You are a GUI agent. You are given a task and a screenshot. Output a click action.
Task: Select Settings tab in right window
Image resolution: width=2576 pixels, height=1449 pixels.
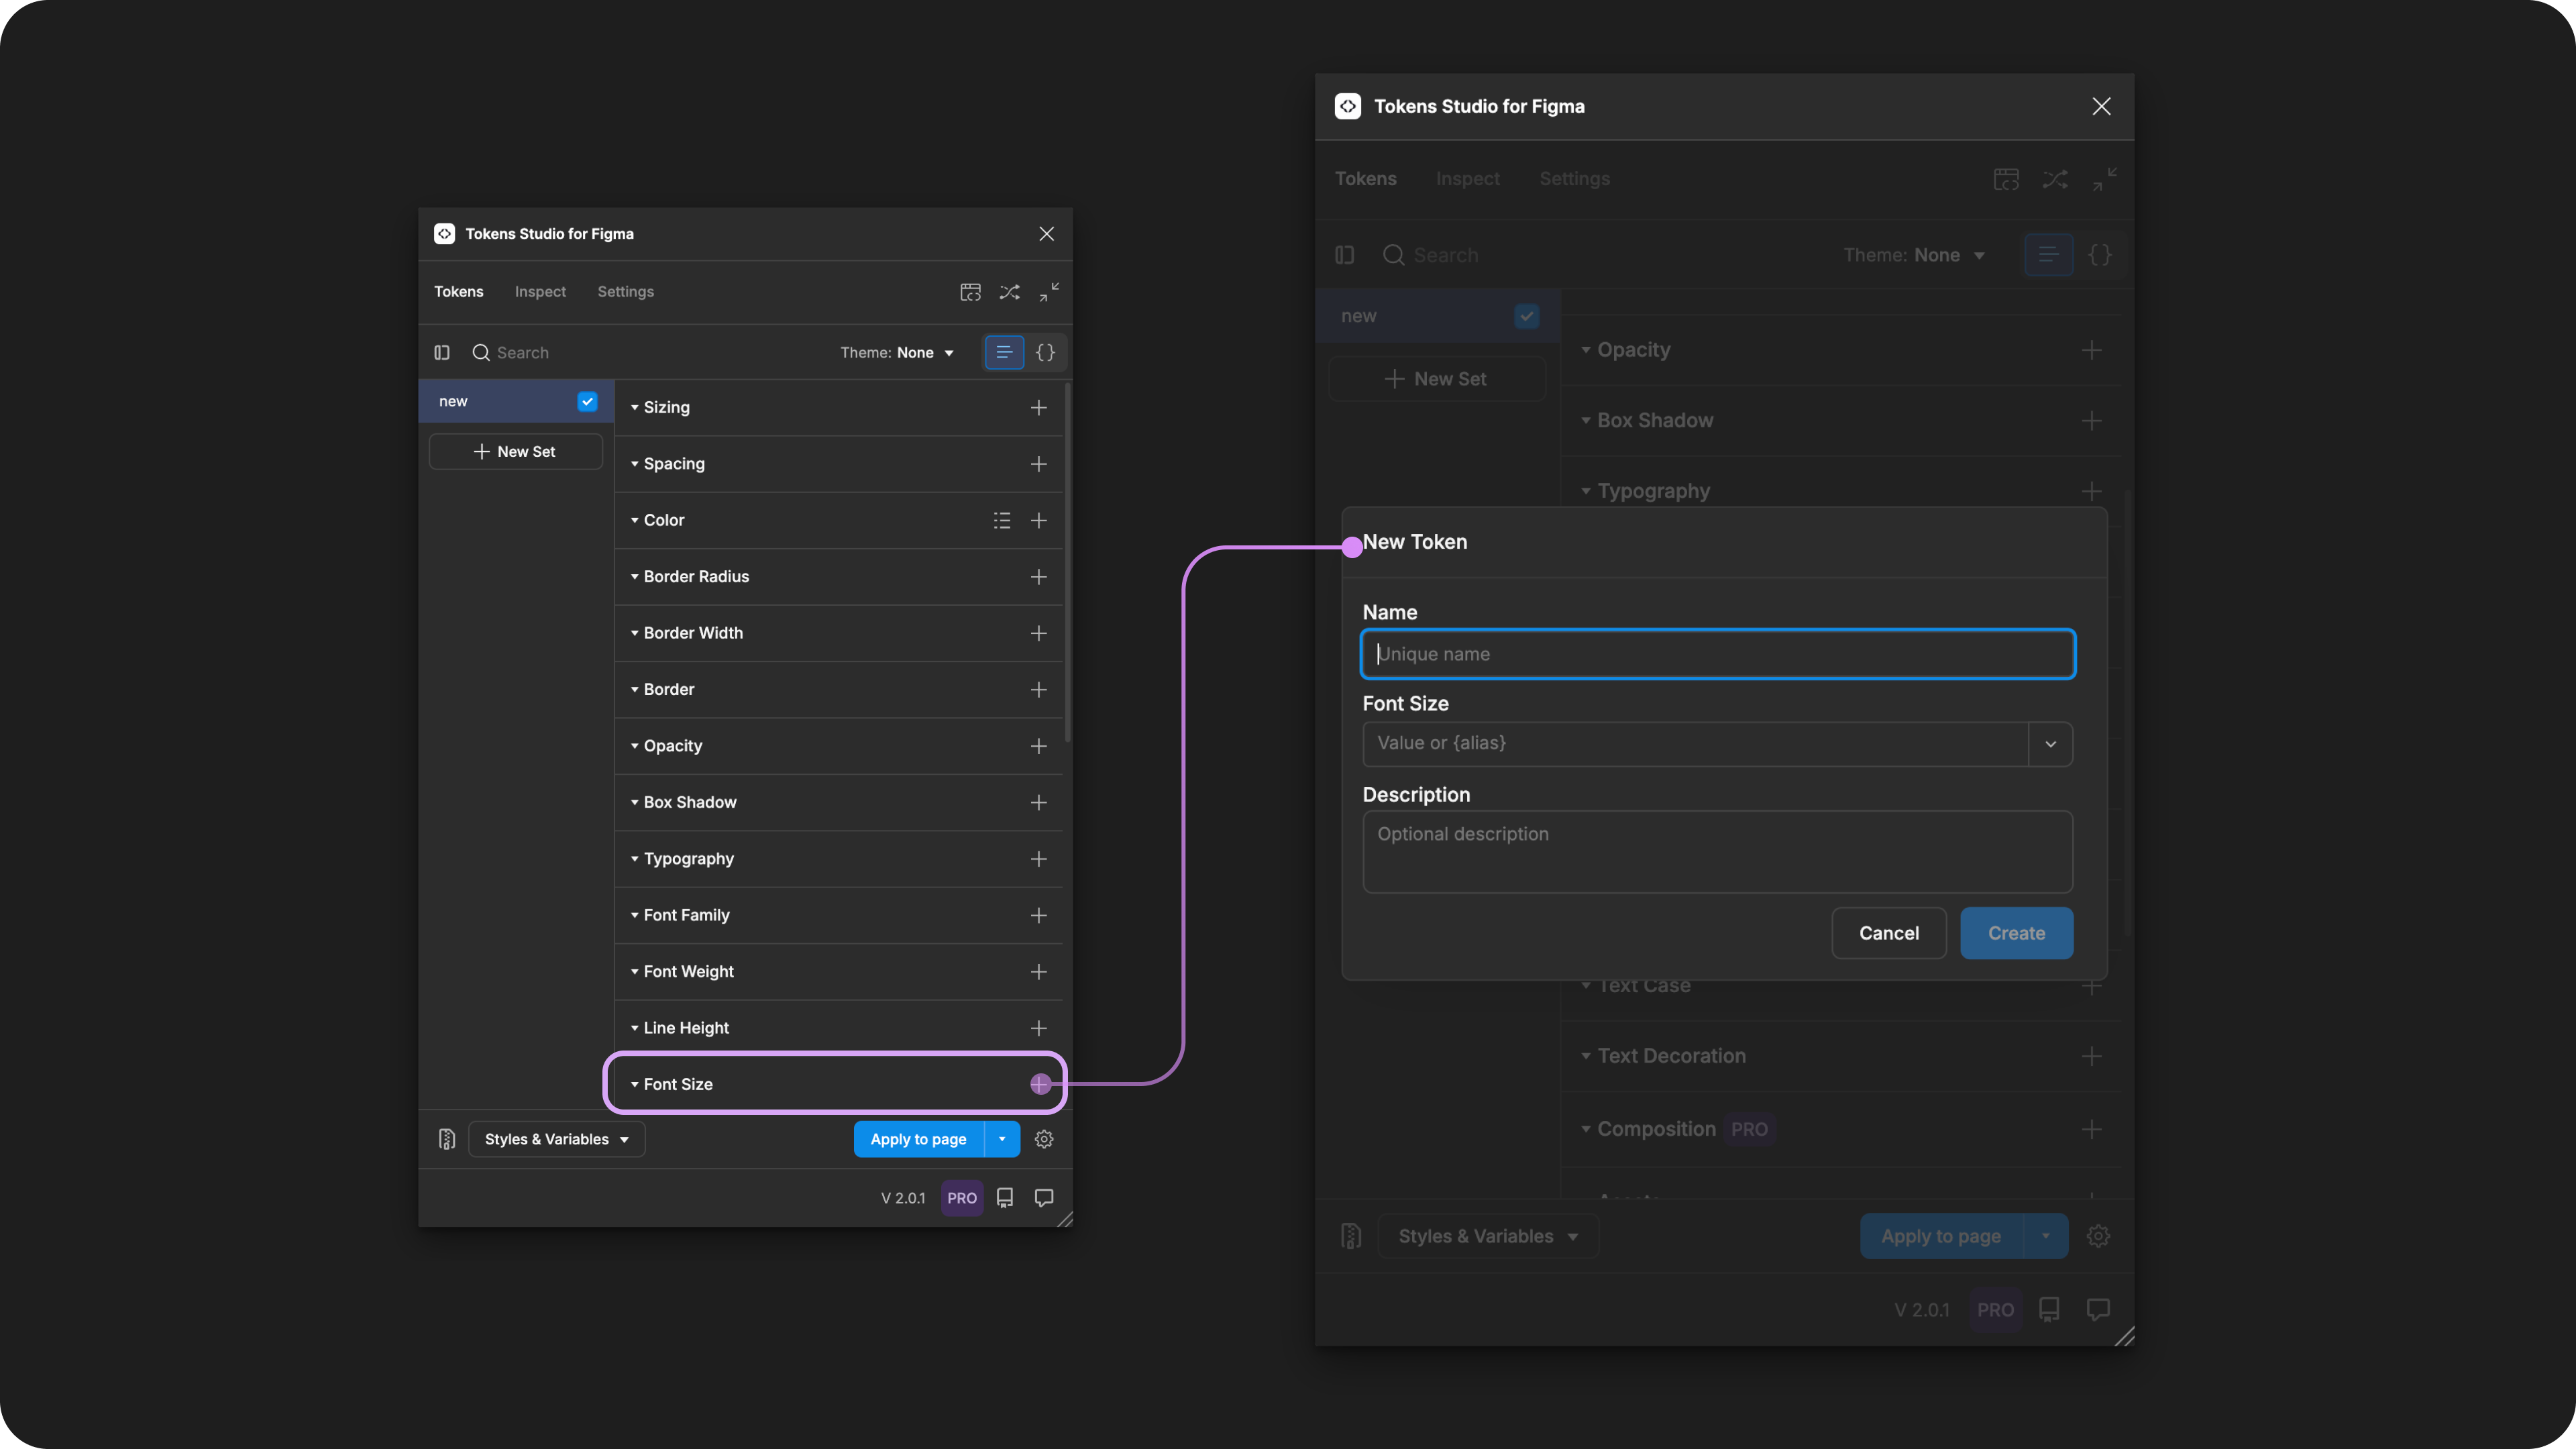1574,179
